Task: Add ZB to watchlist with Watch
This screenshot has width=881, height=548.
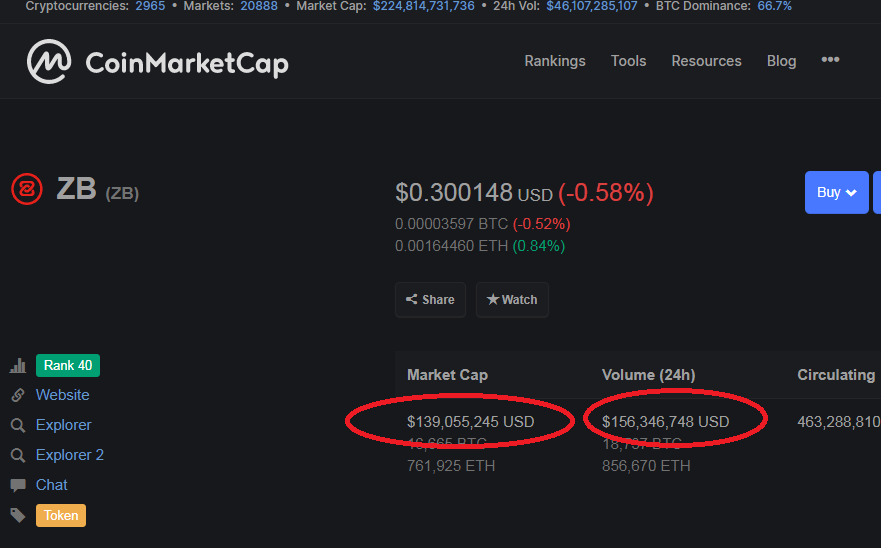Action: [x=512, y=300]
